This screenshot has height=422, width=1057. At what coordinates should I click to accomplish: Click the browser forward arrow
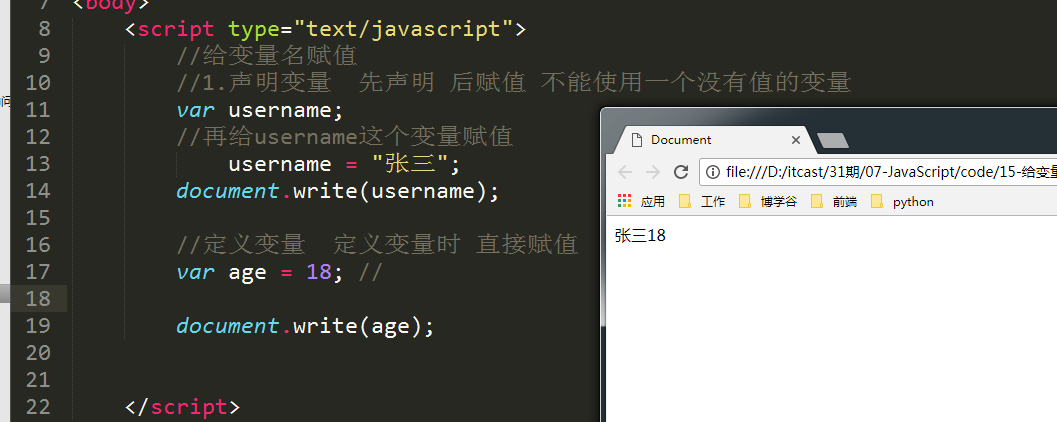click(x=653, y=172)
